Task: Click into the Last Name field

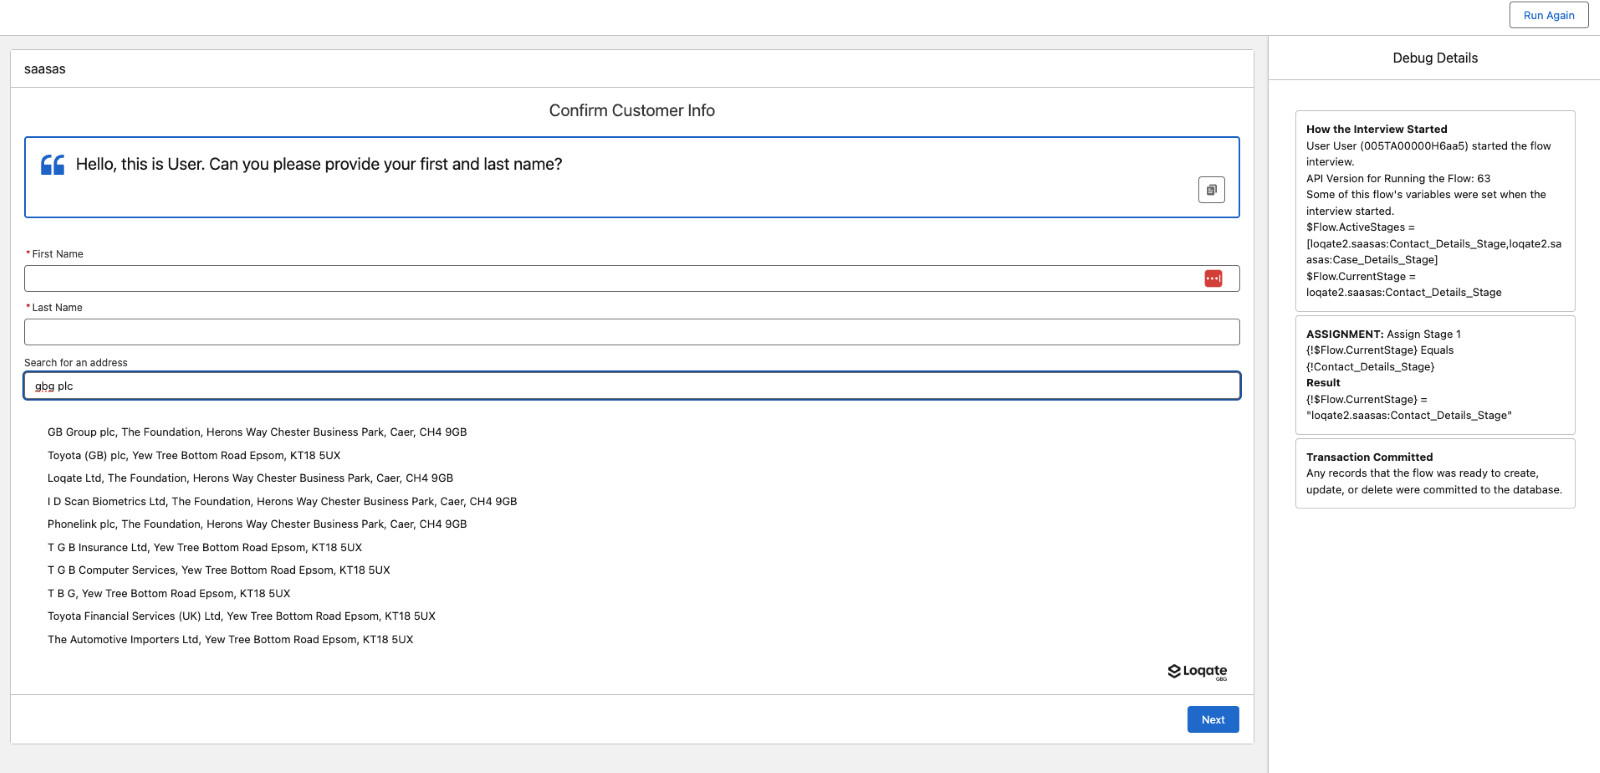Action: (x=631, y=332)
